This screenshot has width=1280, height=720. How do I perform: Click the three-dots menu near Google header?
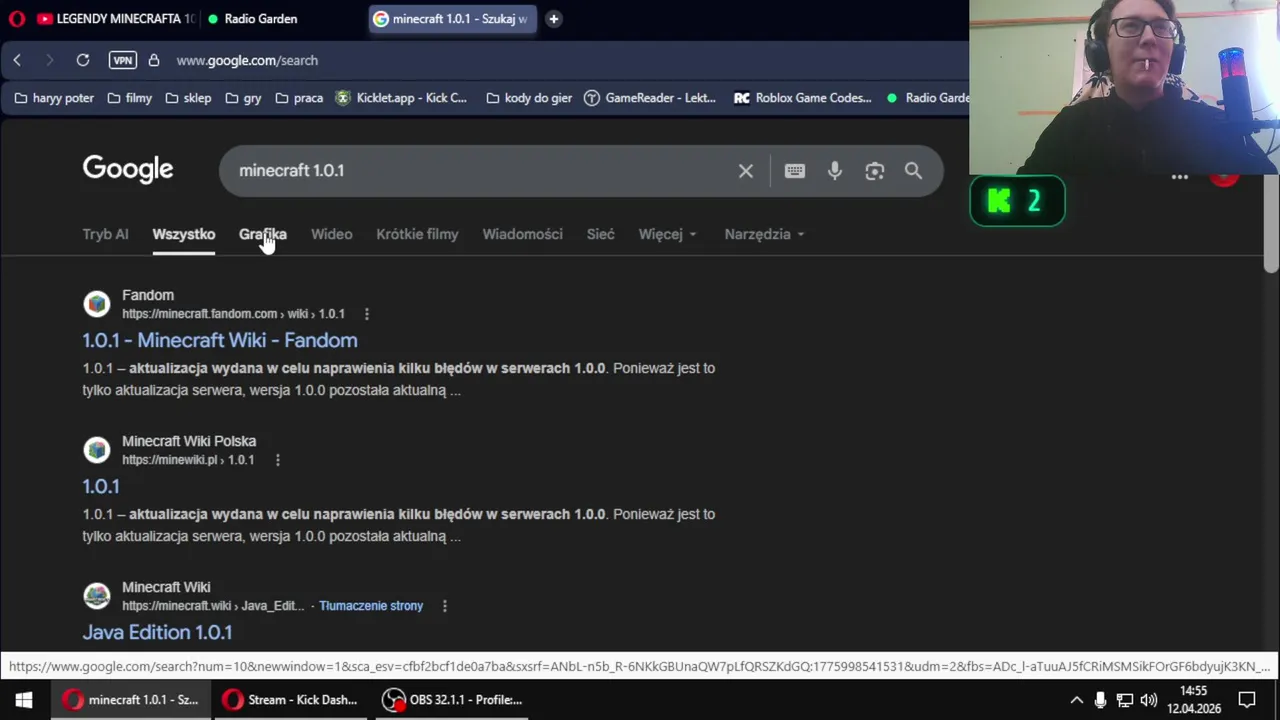pos(1180,177)
